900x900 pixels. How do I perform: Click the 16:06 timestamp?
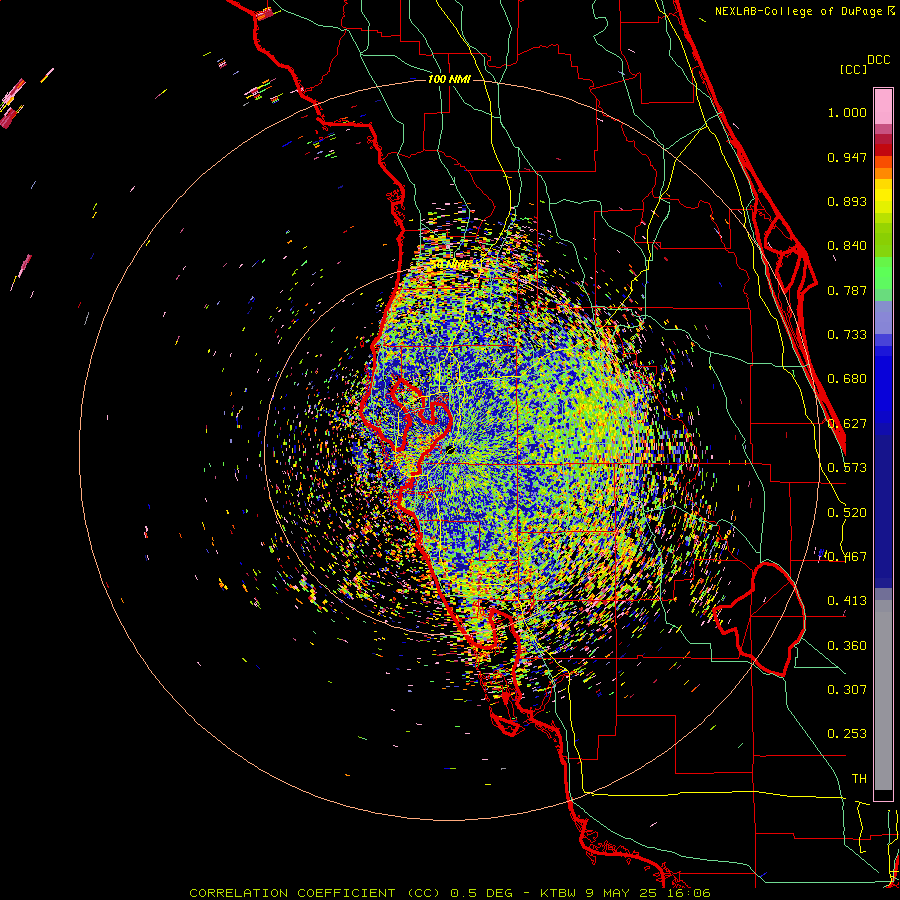point(690,893)
